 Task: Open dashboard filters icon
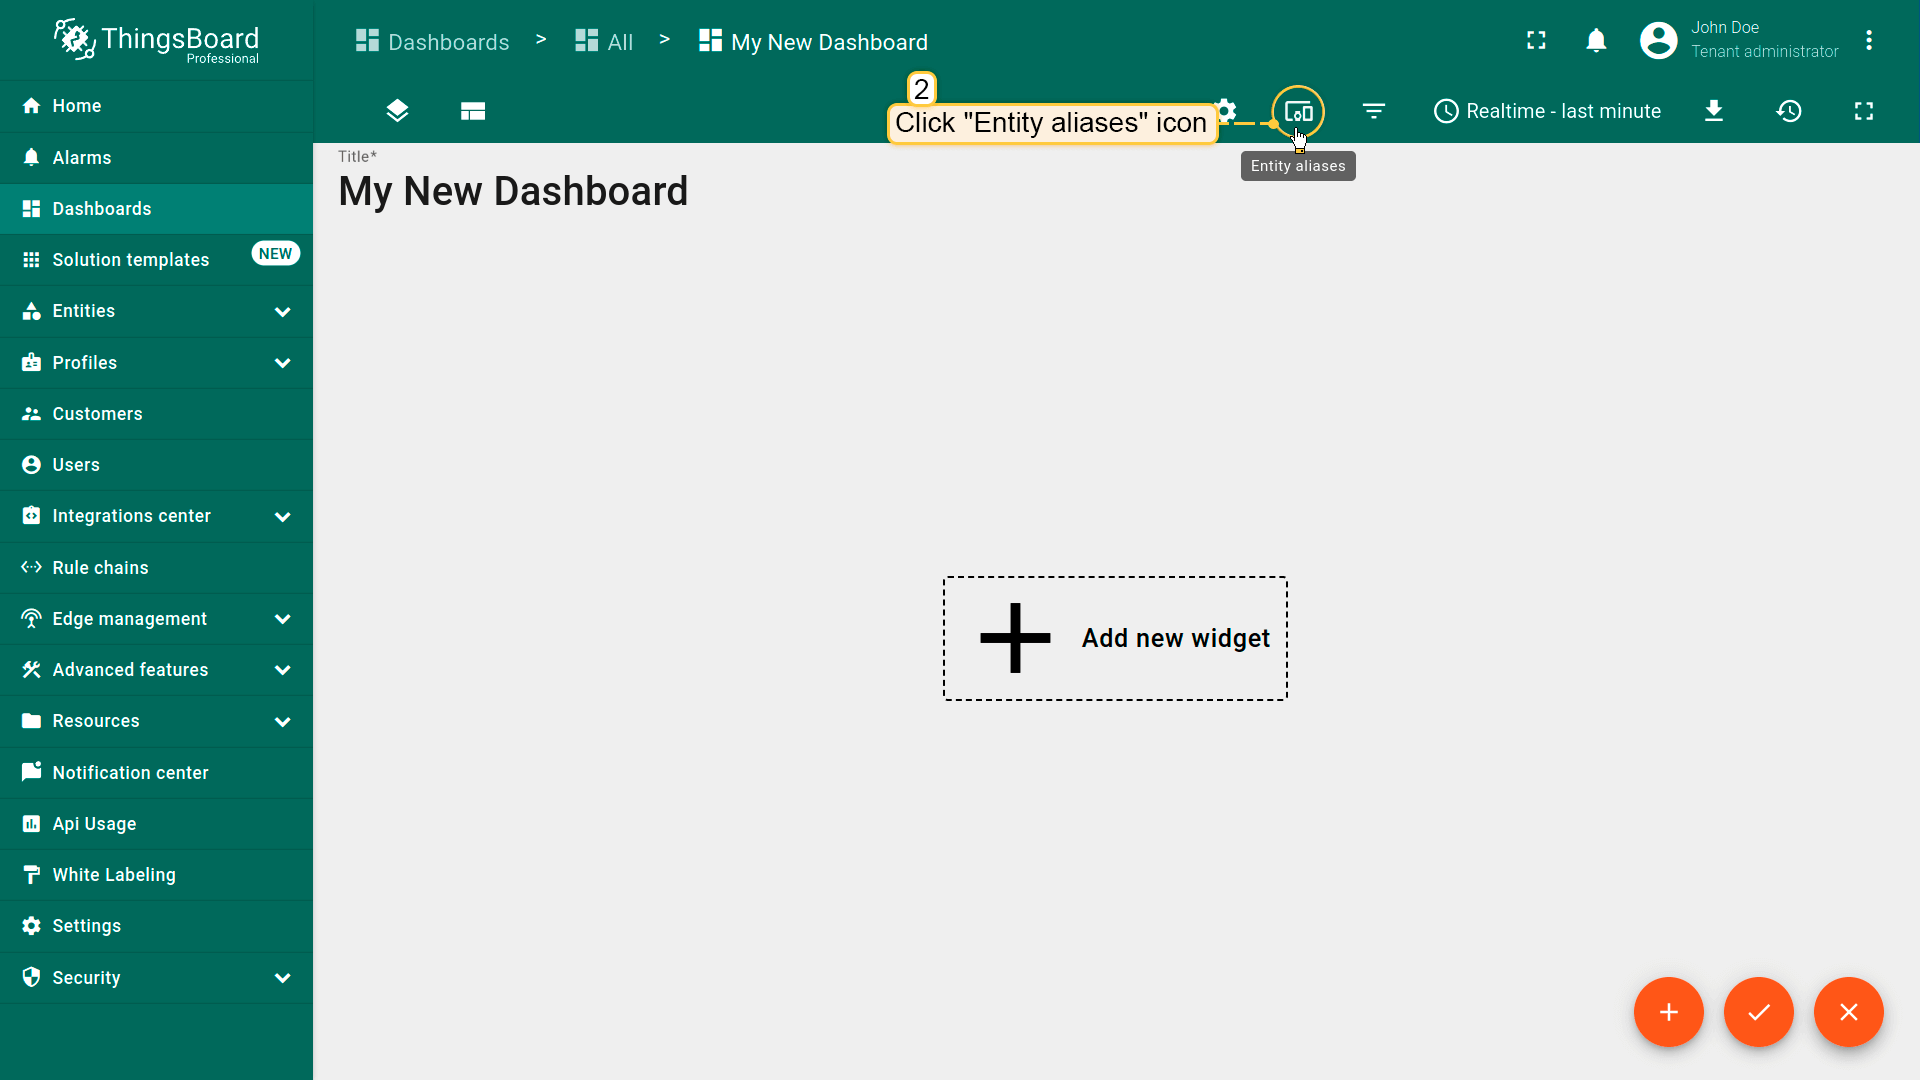[x=1374, y=111]
